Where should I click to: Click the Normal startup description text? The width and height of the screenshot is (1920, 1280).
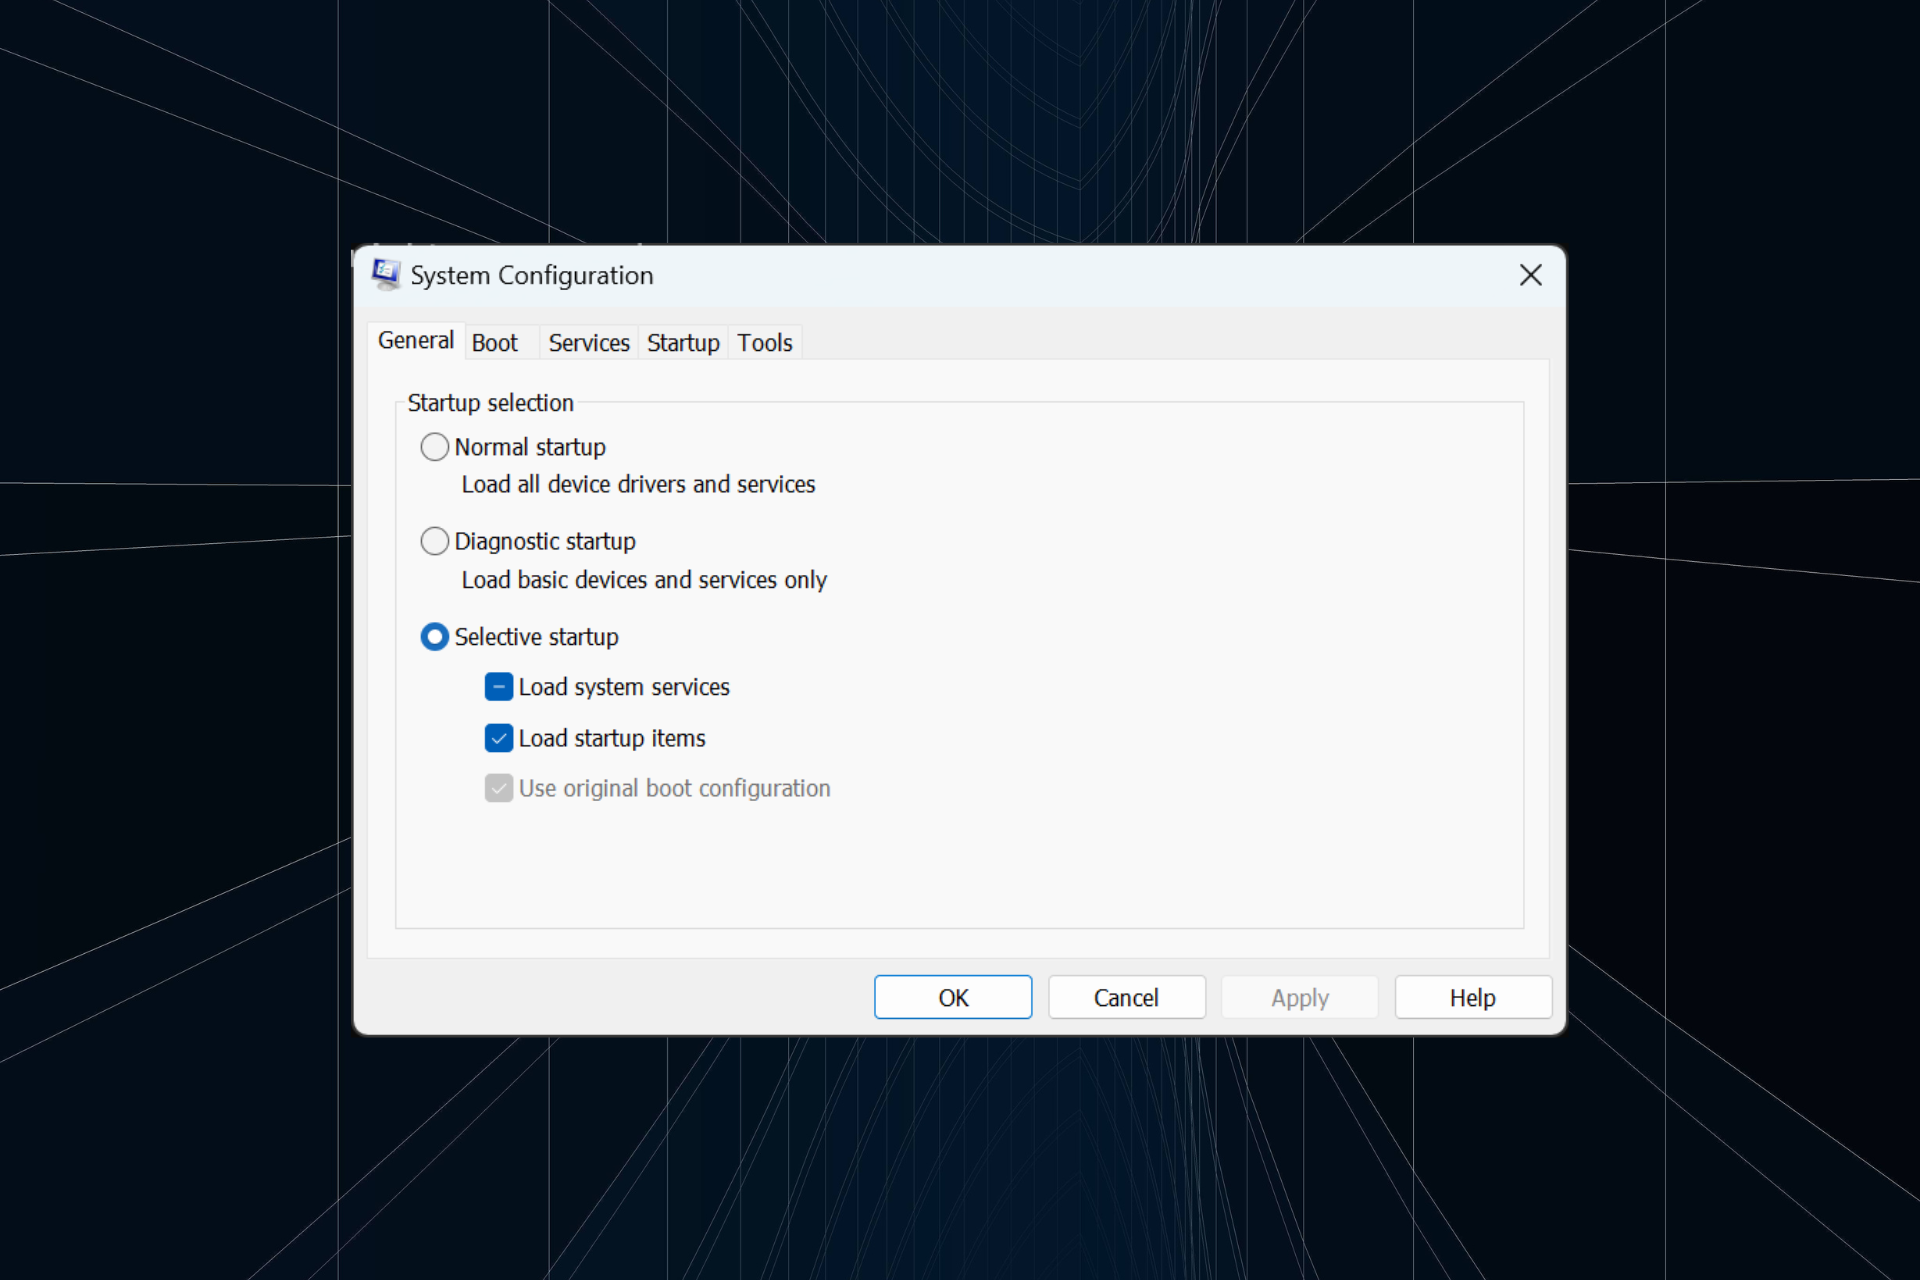(638, 484)
